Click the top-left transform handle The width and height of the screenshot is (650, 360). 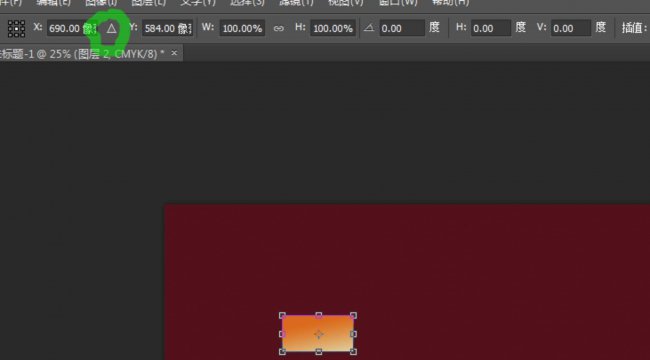point(282,316)
